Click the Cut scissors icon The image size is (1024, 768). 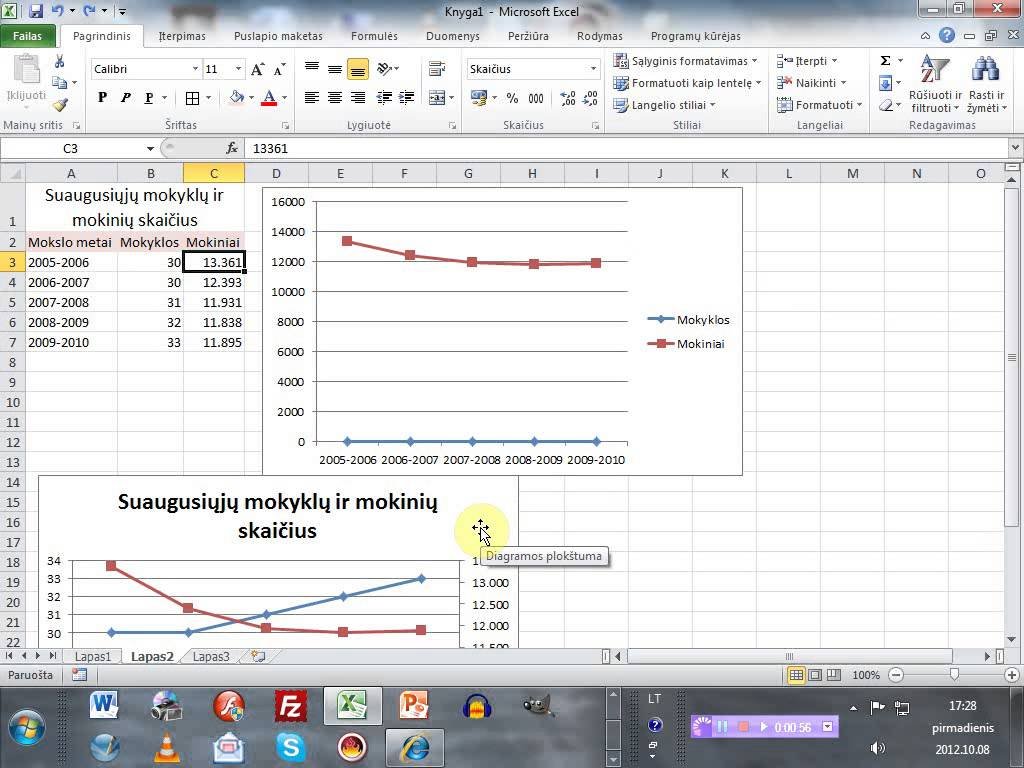coord(59,62)
